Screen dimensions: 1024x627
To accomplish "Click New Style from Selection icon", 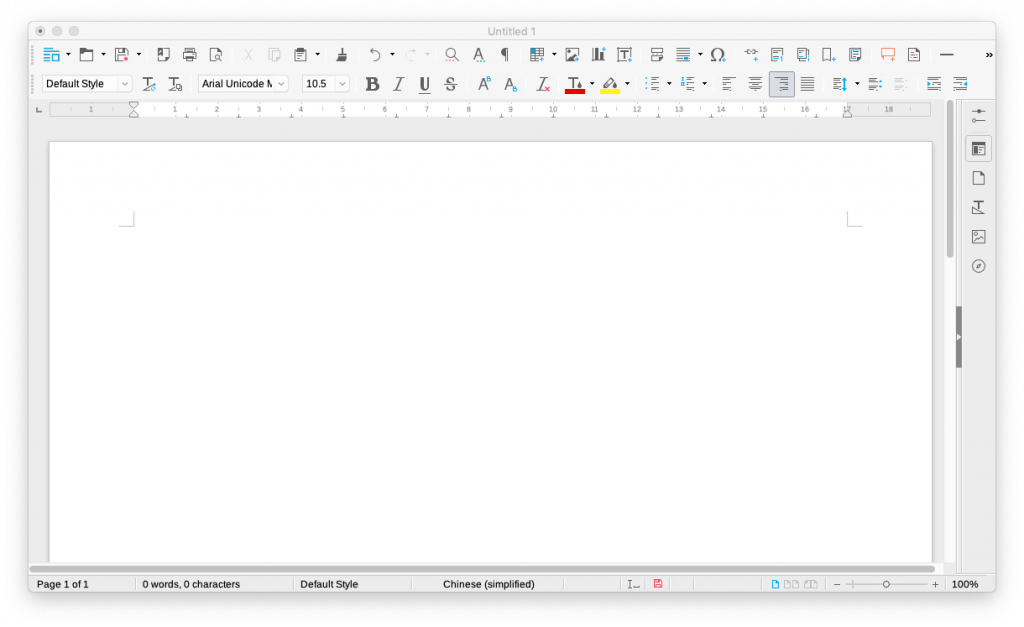I will pos(175,84).
